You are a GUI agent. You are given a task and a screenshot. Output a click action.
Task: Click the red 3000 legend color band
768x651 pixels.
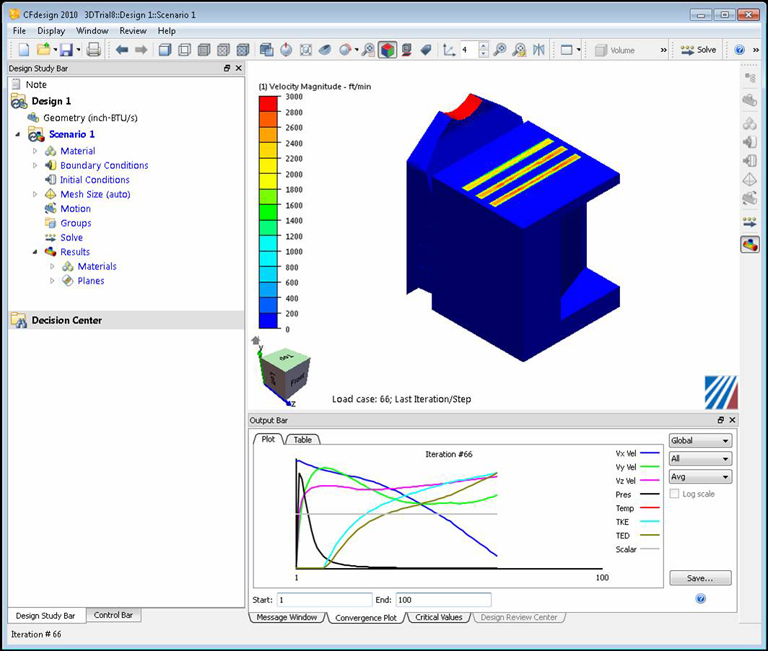(x=268, y=104)
